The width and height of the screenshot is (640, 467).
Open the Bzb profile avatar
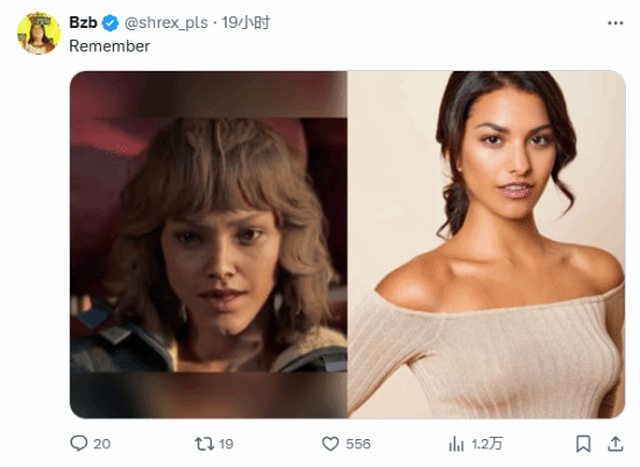point(39,33)
